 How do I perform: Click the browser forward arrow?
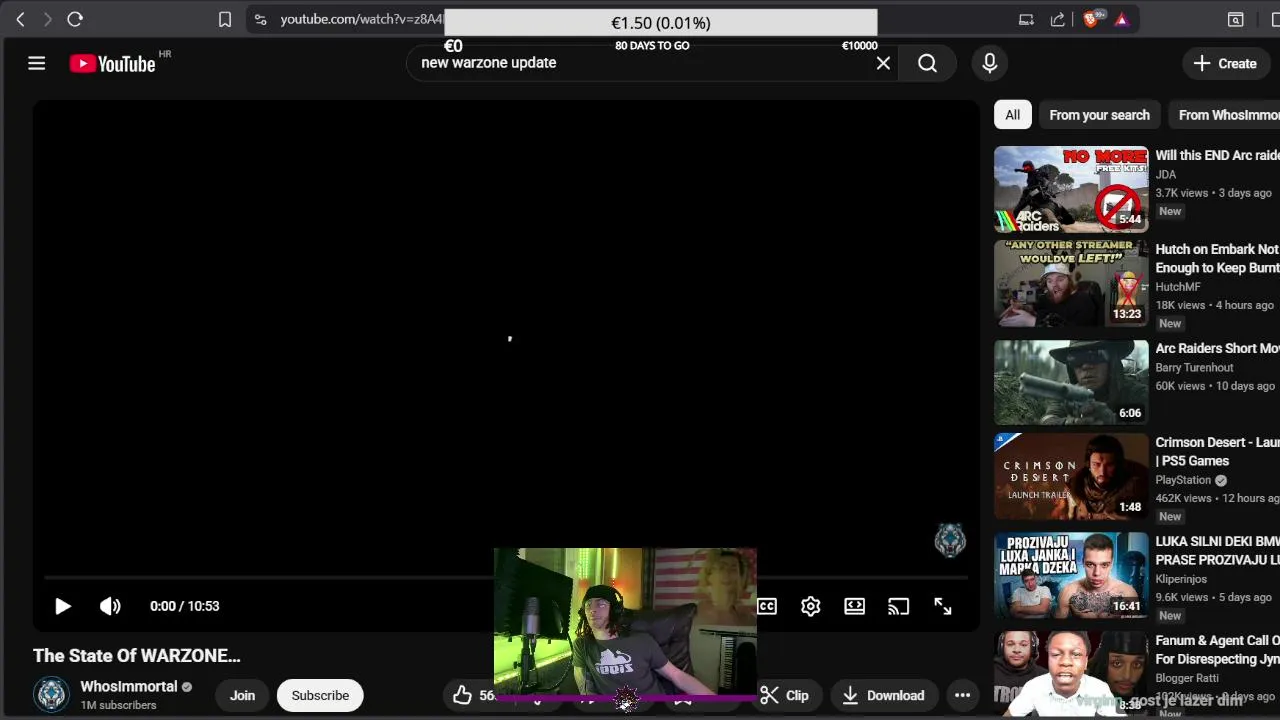[x=47, y=19]
